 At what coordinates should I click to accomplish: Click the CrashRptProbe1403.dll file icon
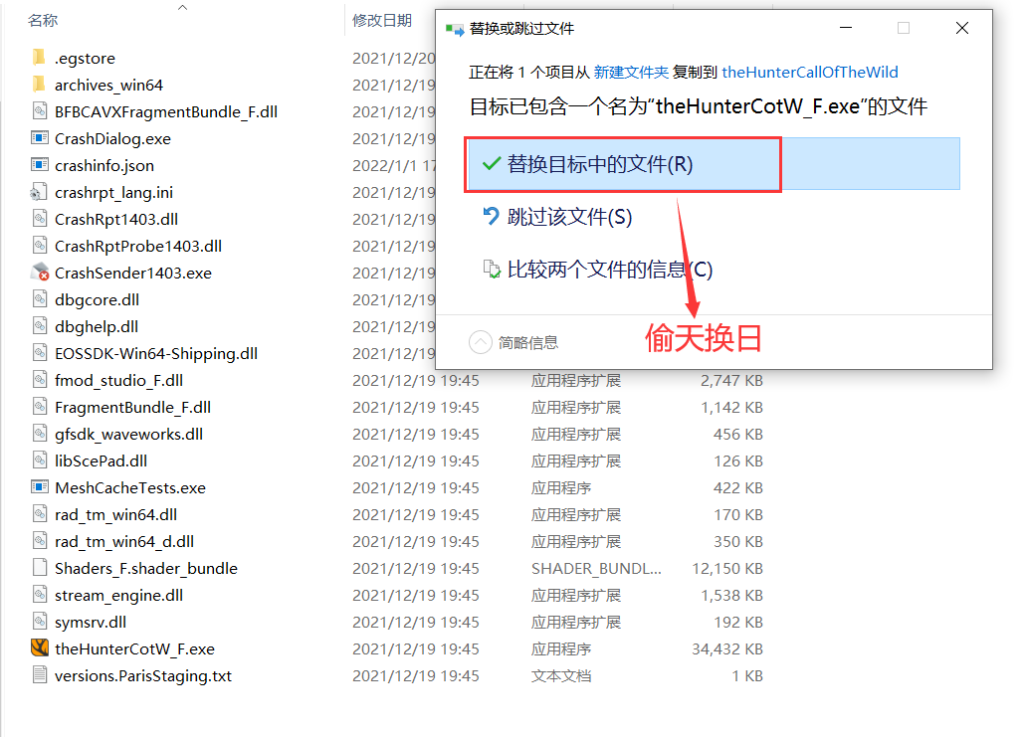coord(39,245)
